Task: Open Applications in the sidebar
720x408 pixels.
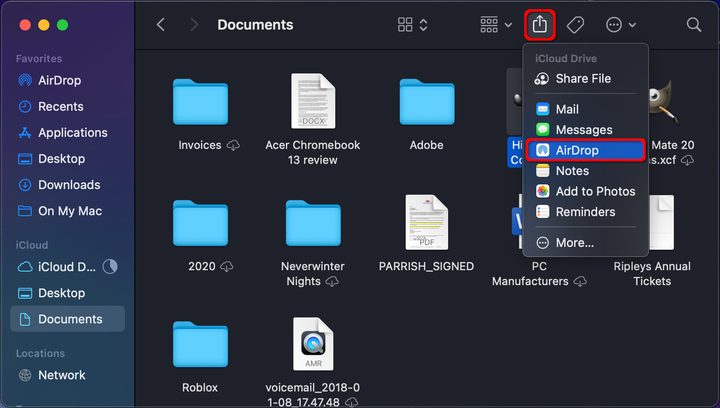Action: 68,133
